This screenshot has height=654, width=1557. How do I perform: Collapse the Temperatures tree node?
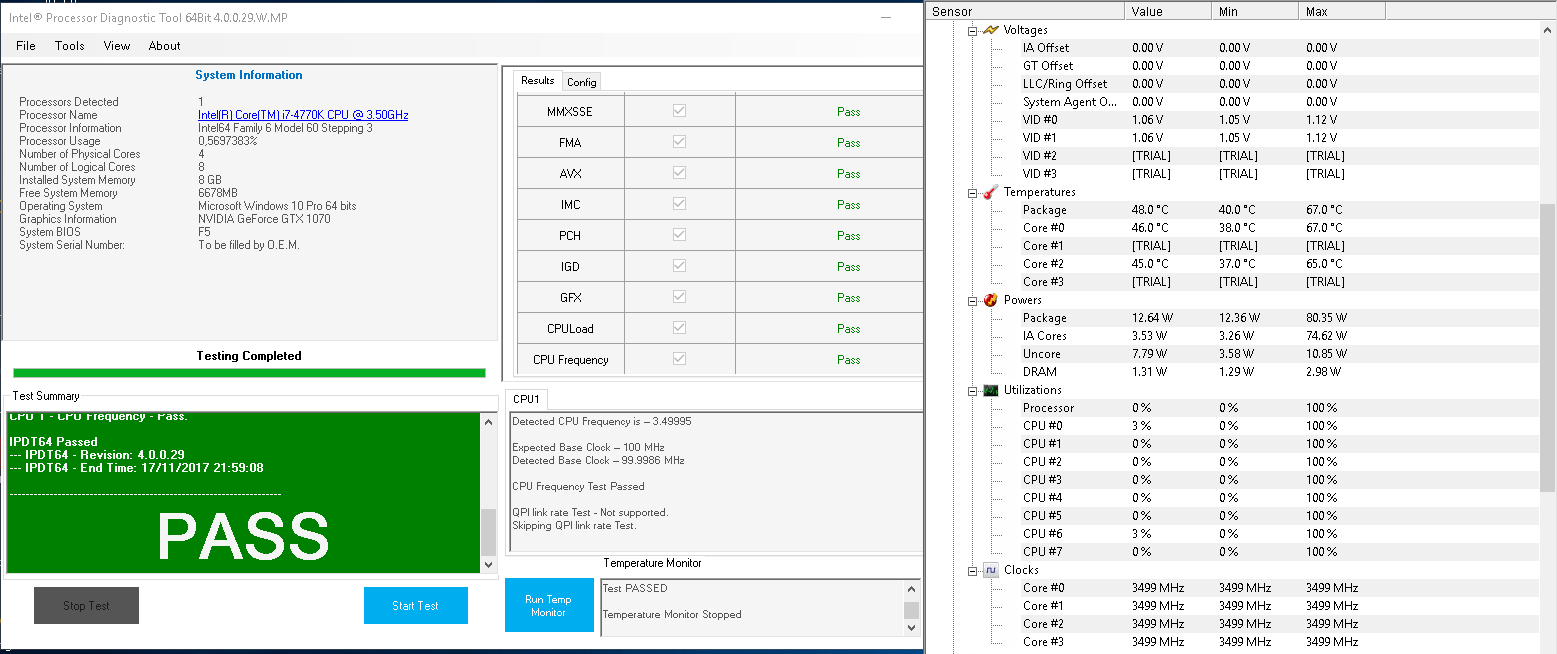972,192
